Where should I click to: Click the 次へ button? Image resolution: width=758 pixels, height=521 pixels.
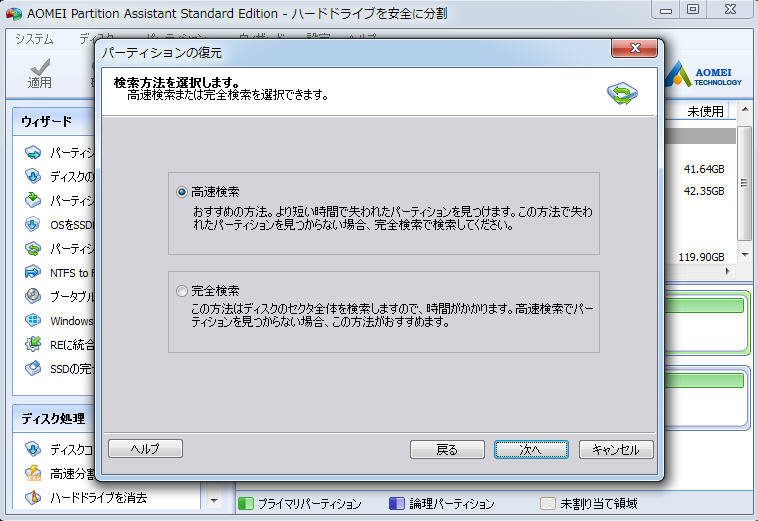tap(531, 449)
